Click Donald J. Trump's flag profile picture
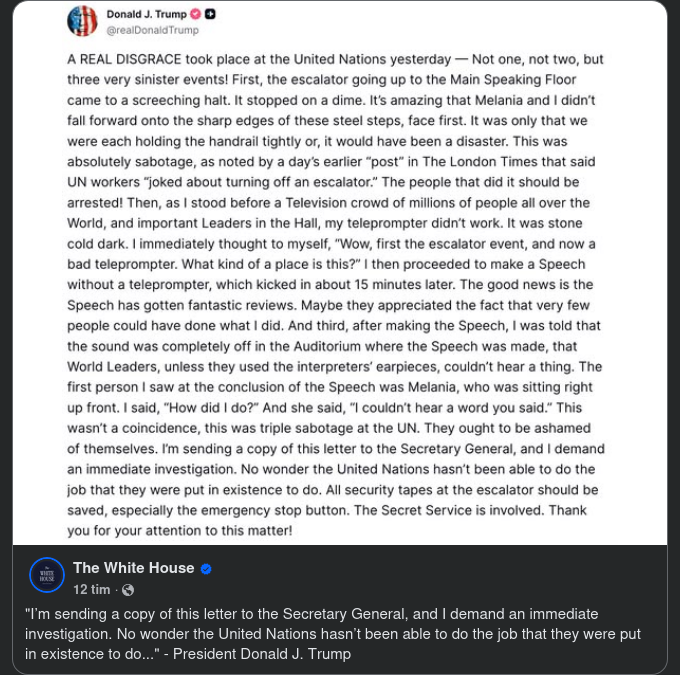Viewport: 680px width, 675px height. point(82,21)
